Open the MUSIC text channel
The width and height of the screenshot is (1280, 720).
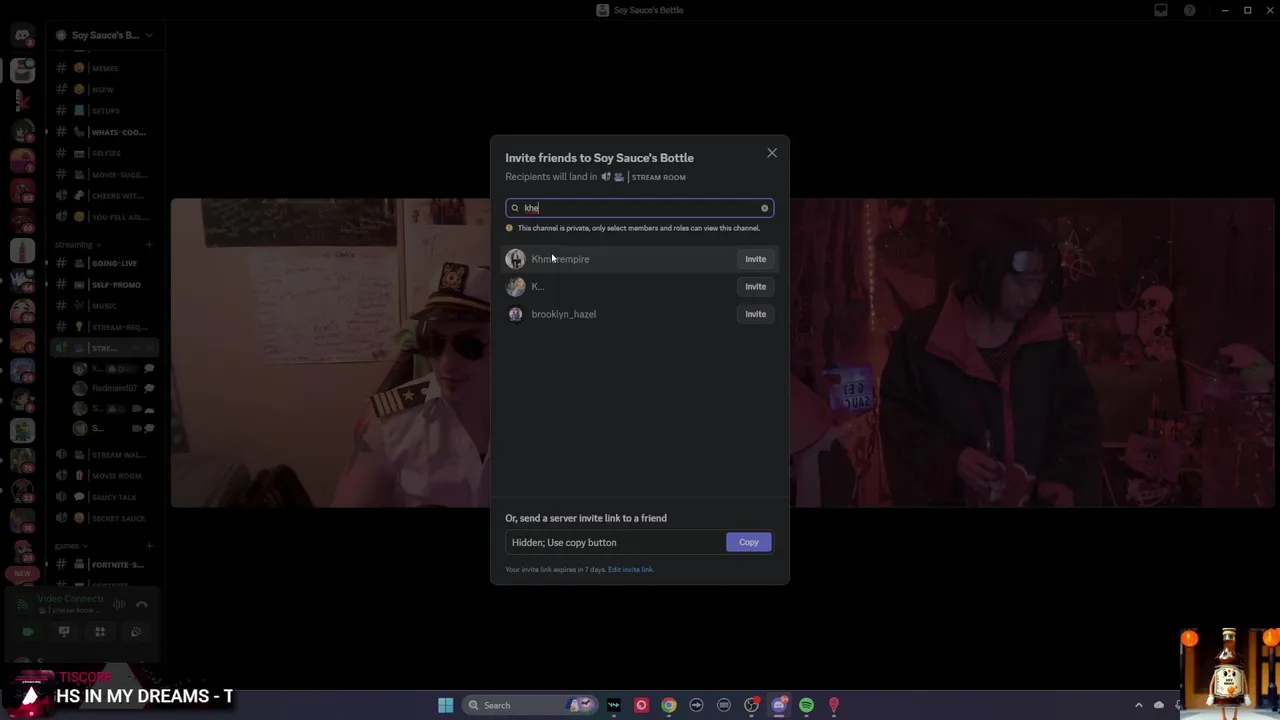(104, 305)
